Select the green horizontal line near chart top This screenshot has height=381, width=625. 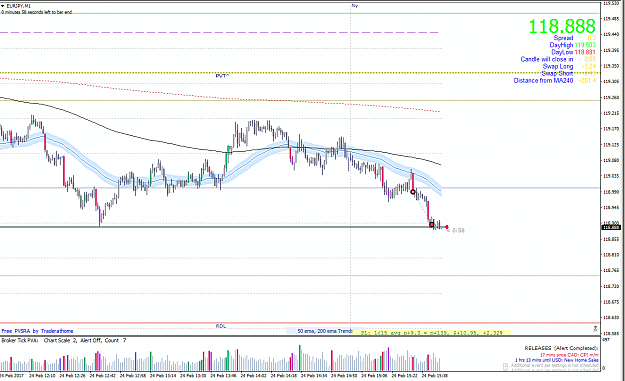[x=300, y=14]
